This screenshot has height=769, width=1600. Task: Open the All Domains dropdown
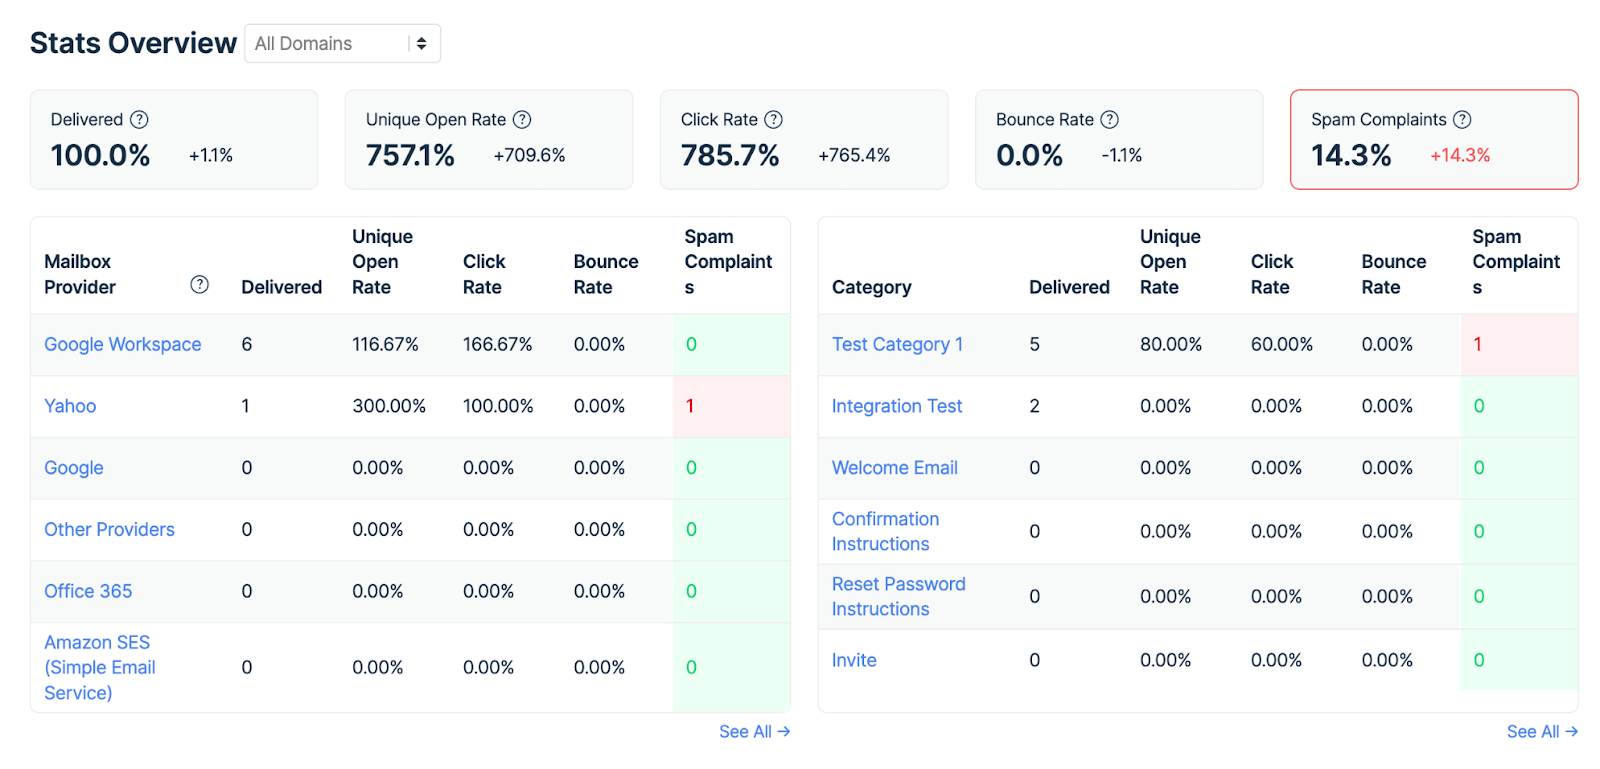pyautogui.click(x=342, y=44)
